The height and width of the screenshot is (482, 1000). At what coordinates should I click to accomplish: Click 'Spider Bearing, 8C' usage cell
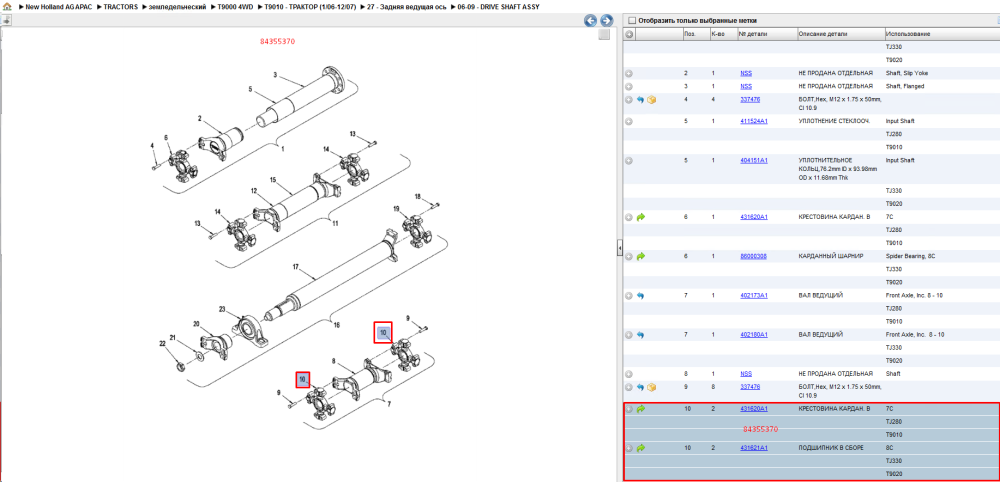point(911,256)
